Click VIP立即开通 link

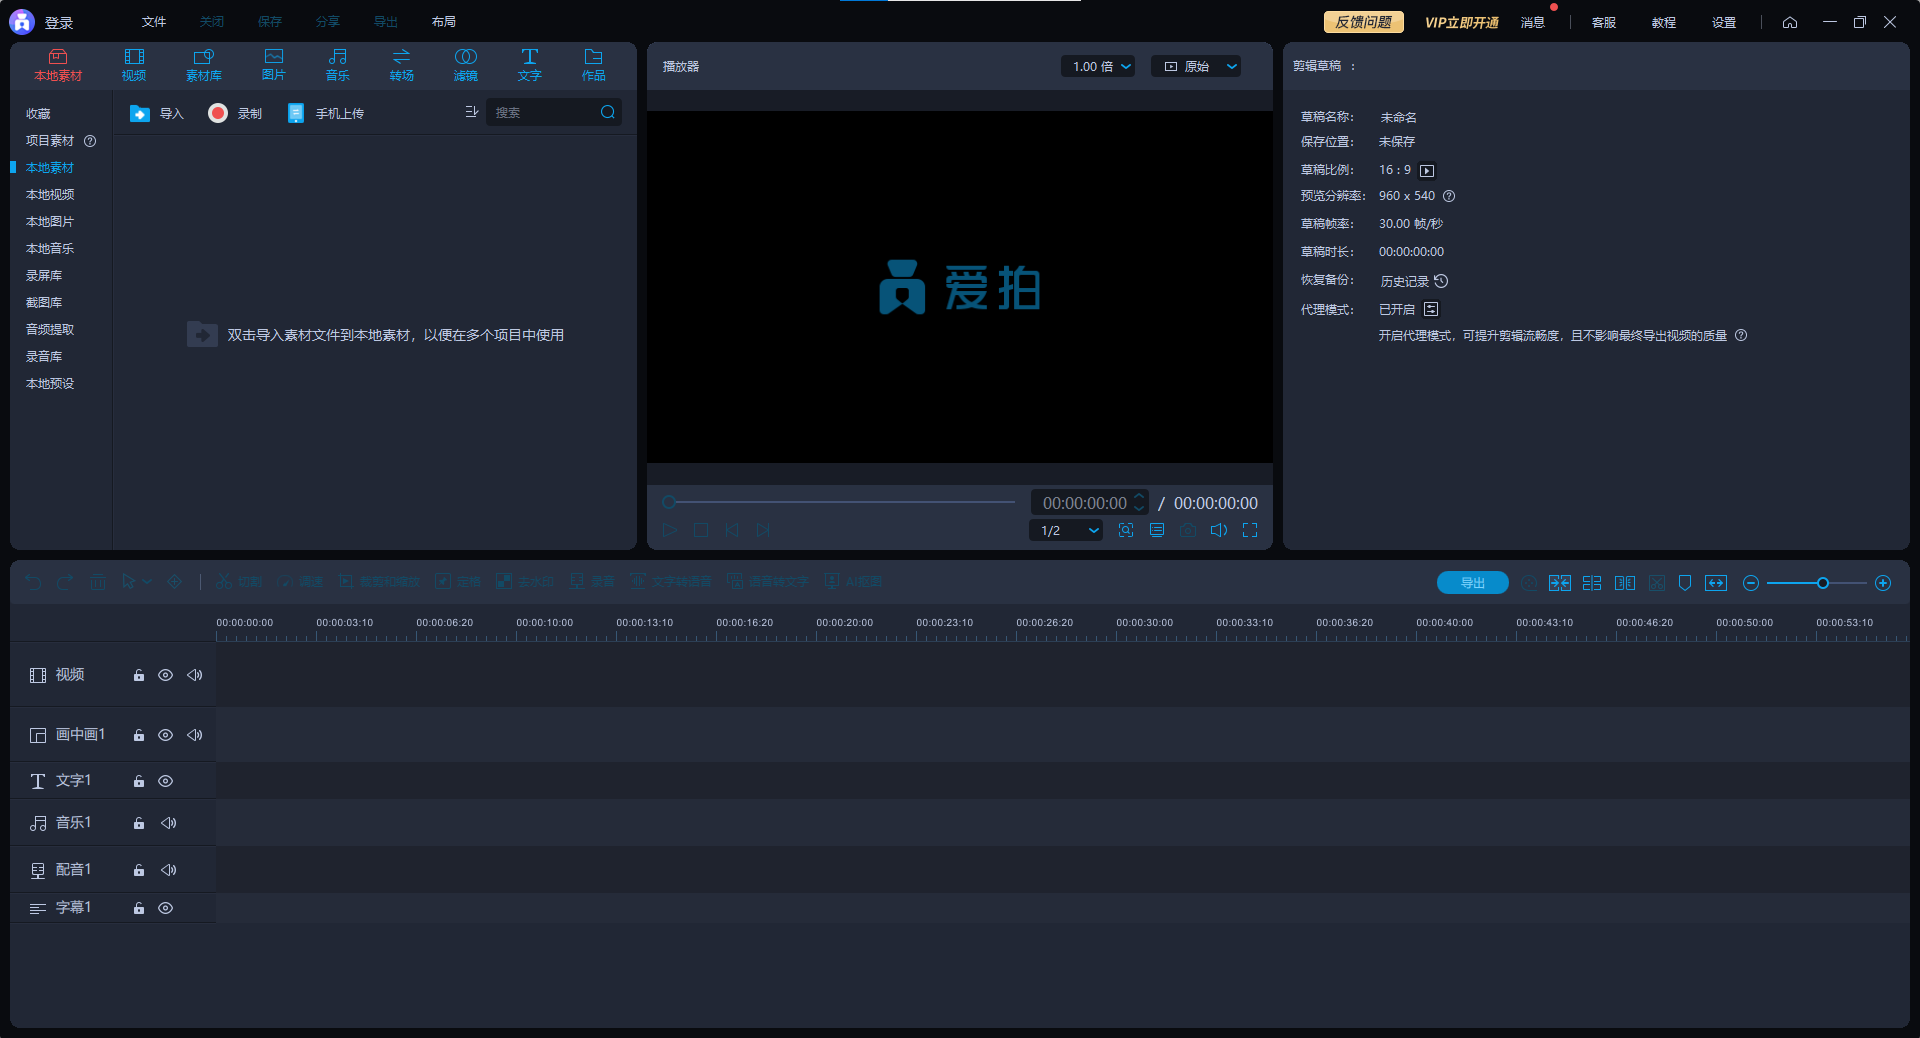pyautogui.click(x=1462, y=23)
